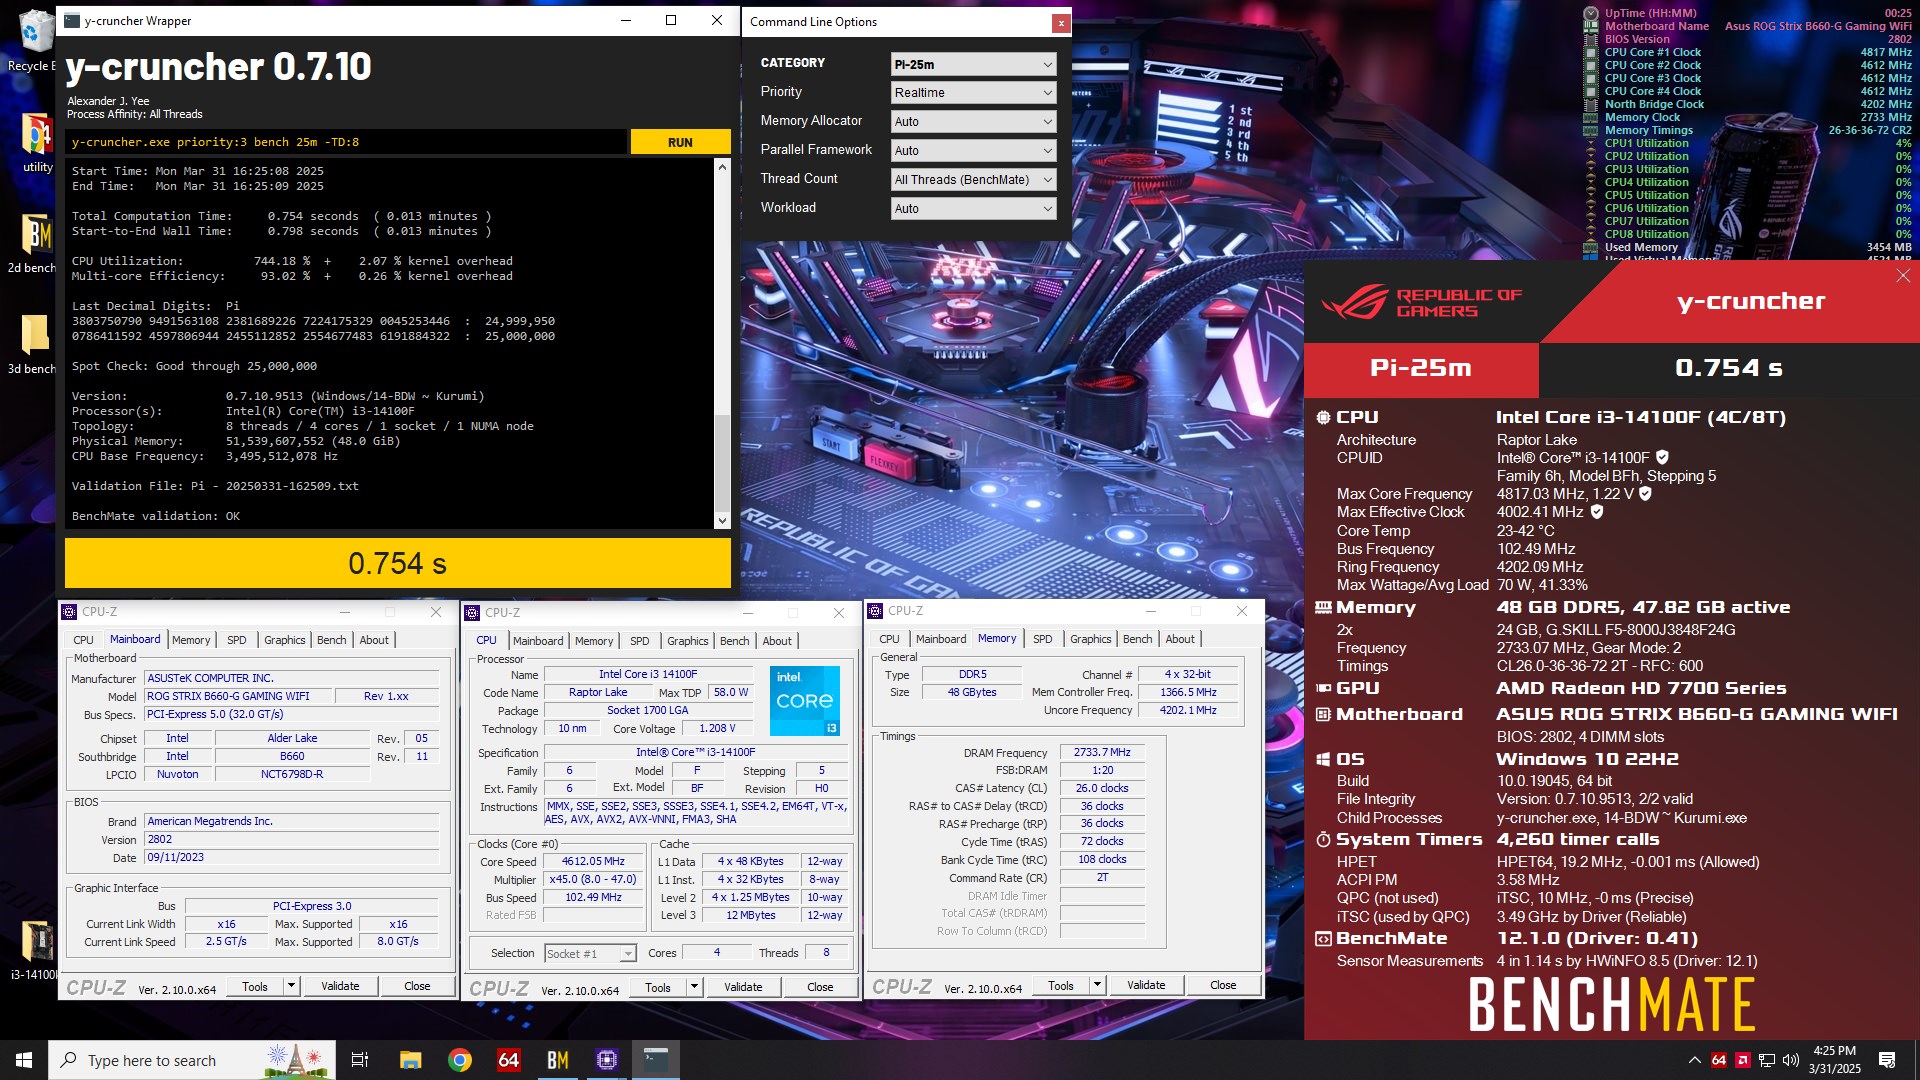This screenshot has width=1920, height=1080.
Task: Expand the Thread Count dropdown
Action: point(973,179)
